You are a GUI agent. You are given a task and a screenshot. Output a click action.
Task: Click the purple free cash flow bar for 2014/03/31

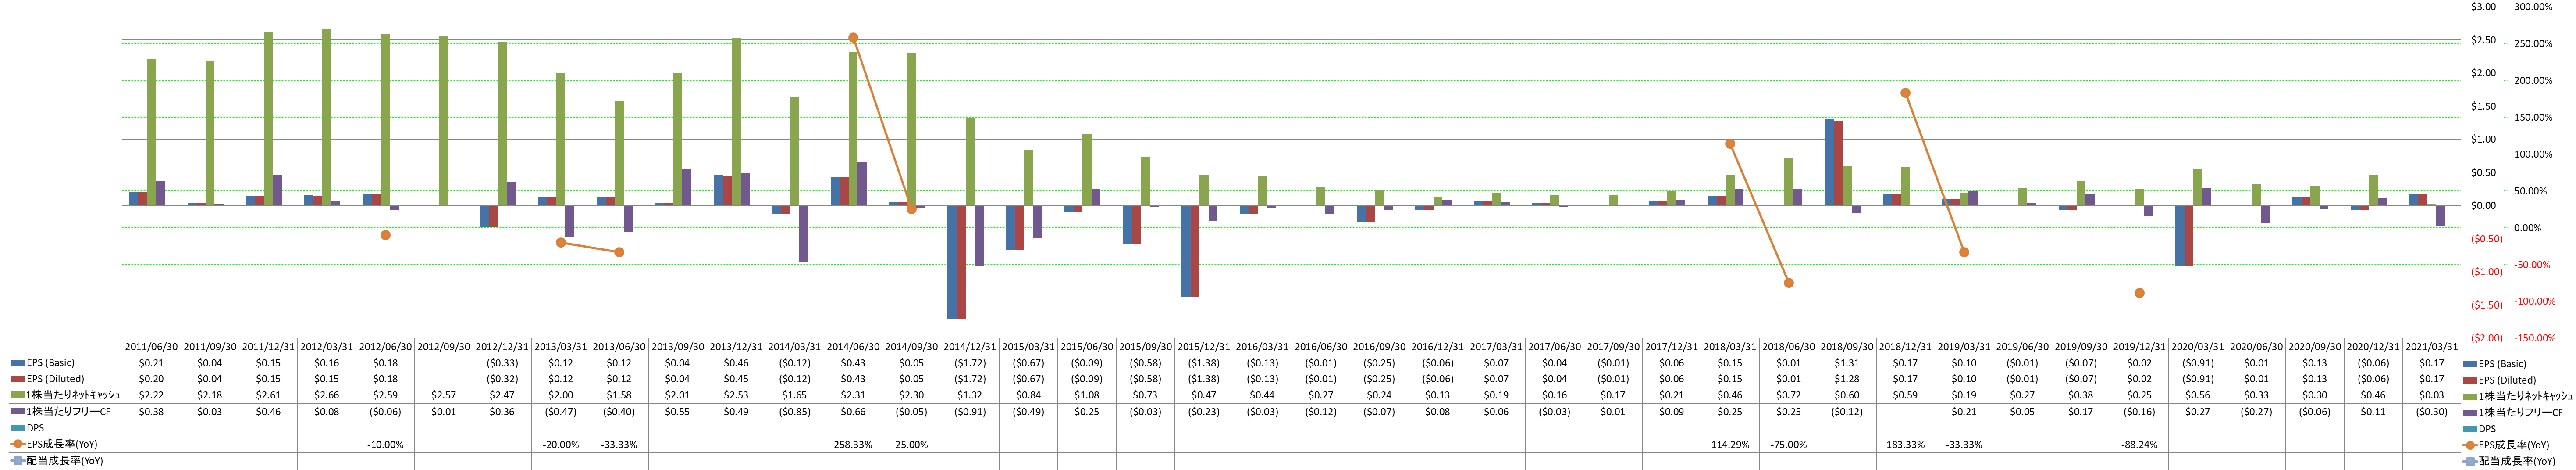coord(804,234)
